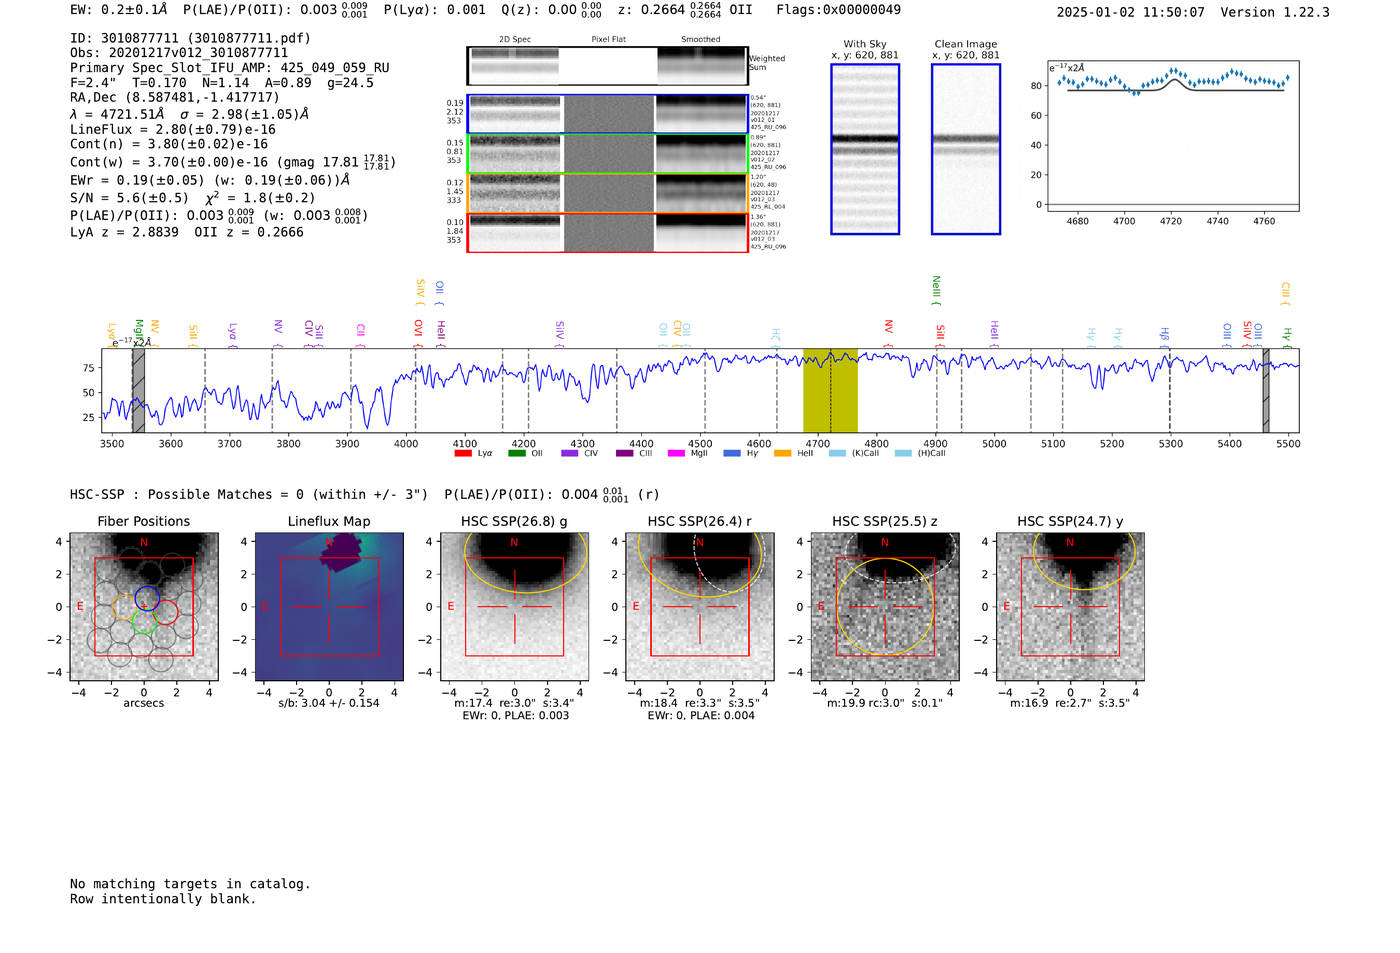The height and width of the screenshot is (953, 1400).
Task: Click the (H)CaII legend swatch
Action: point(903,454)
